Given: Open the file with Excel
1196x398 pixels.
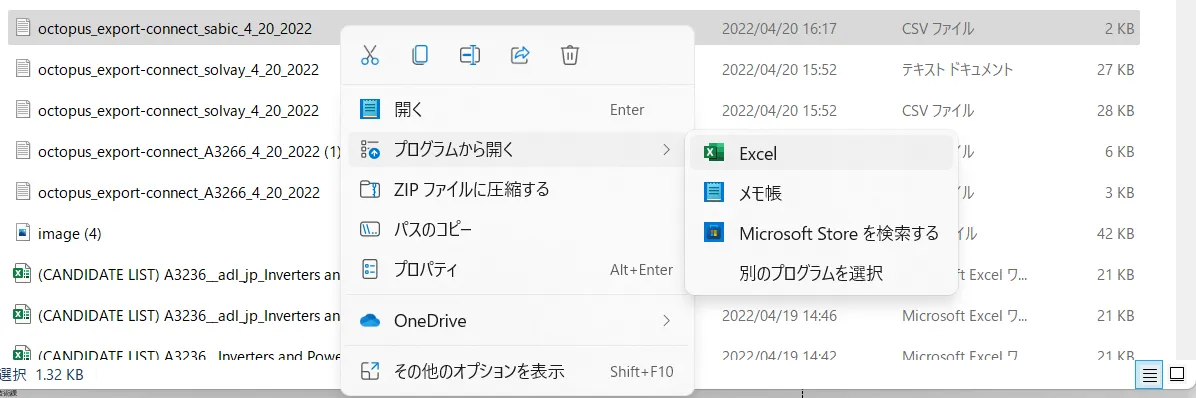Looking at the screenshot, I should (821, 153).
